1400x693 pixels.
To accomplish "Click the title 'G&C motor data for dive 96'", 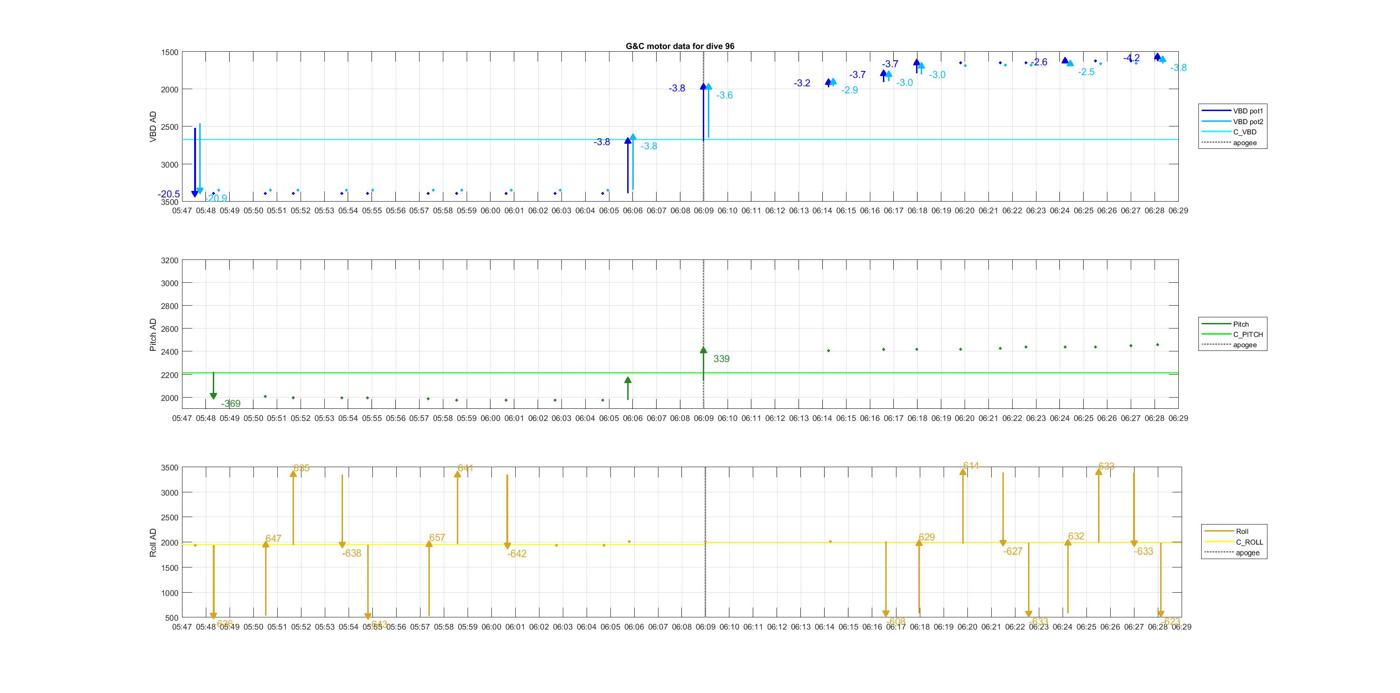I will coord(679,46).
